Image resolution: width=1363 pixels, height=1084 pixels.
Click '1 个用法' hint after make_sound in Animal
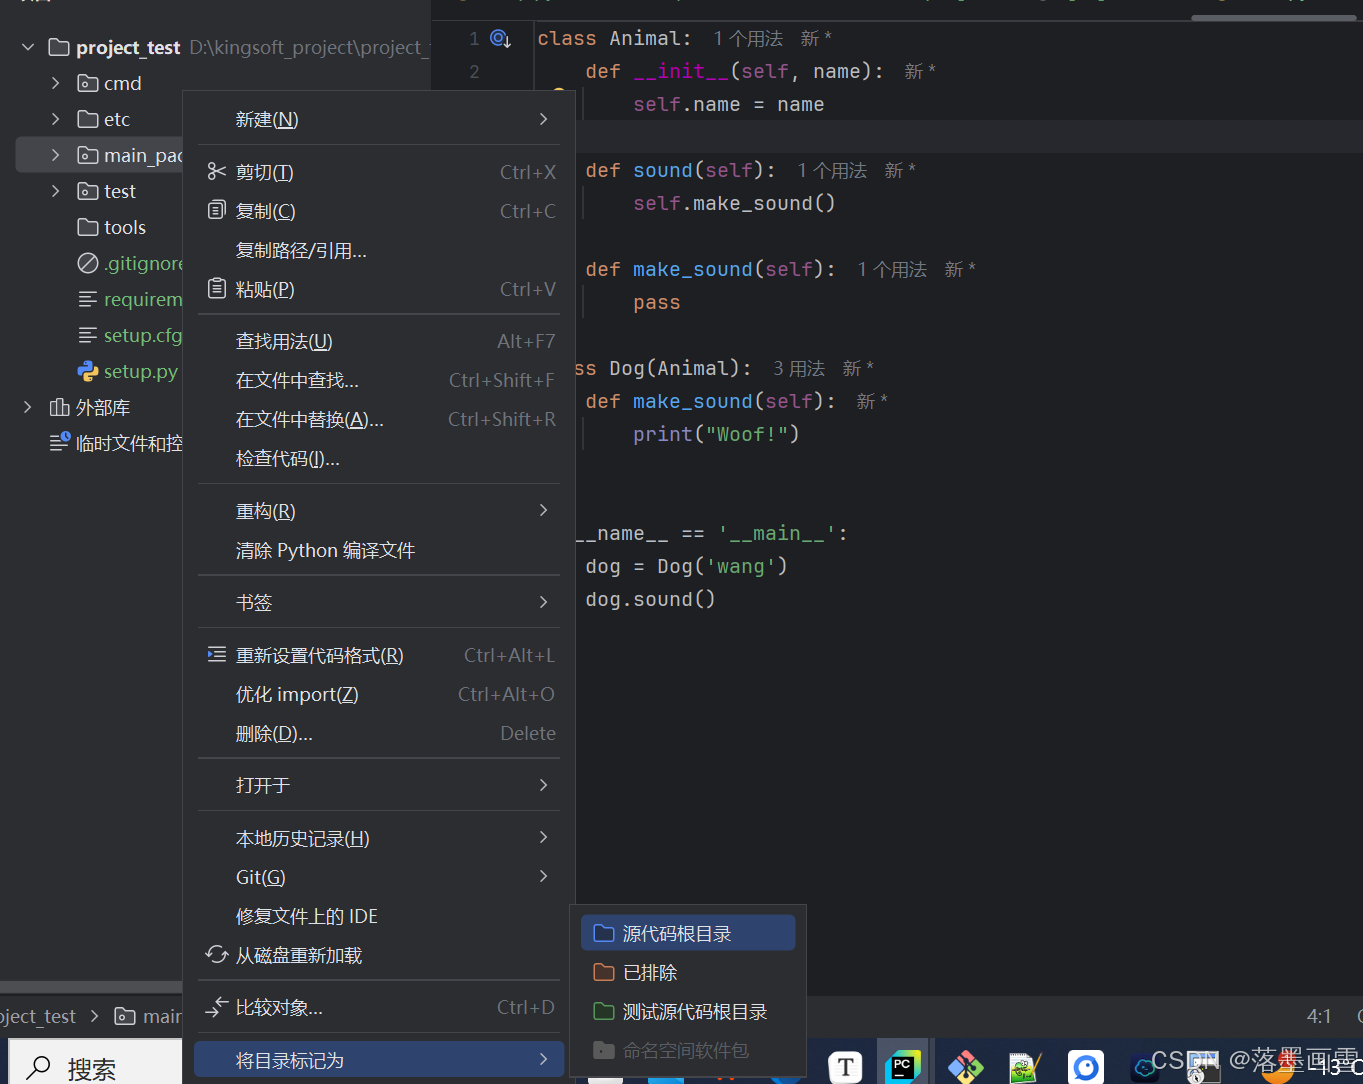click(x=892, y=270)
